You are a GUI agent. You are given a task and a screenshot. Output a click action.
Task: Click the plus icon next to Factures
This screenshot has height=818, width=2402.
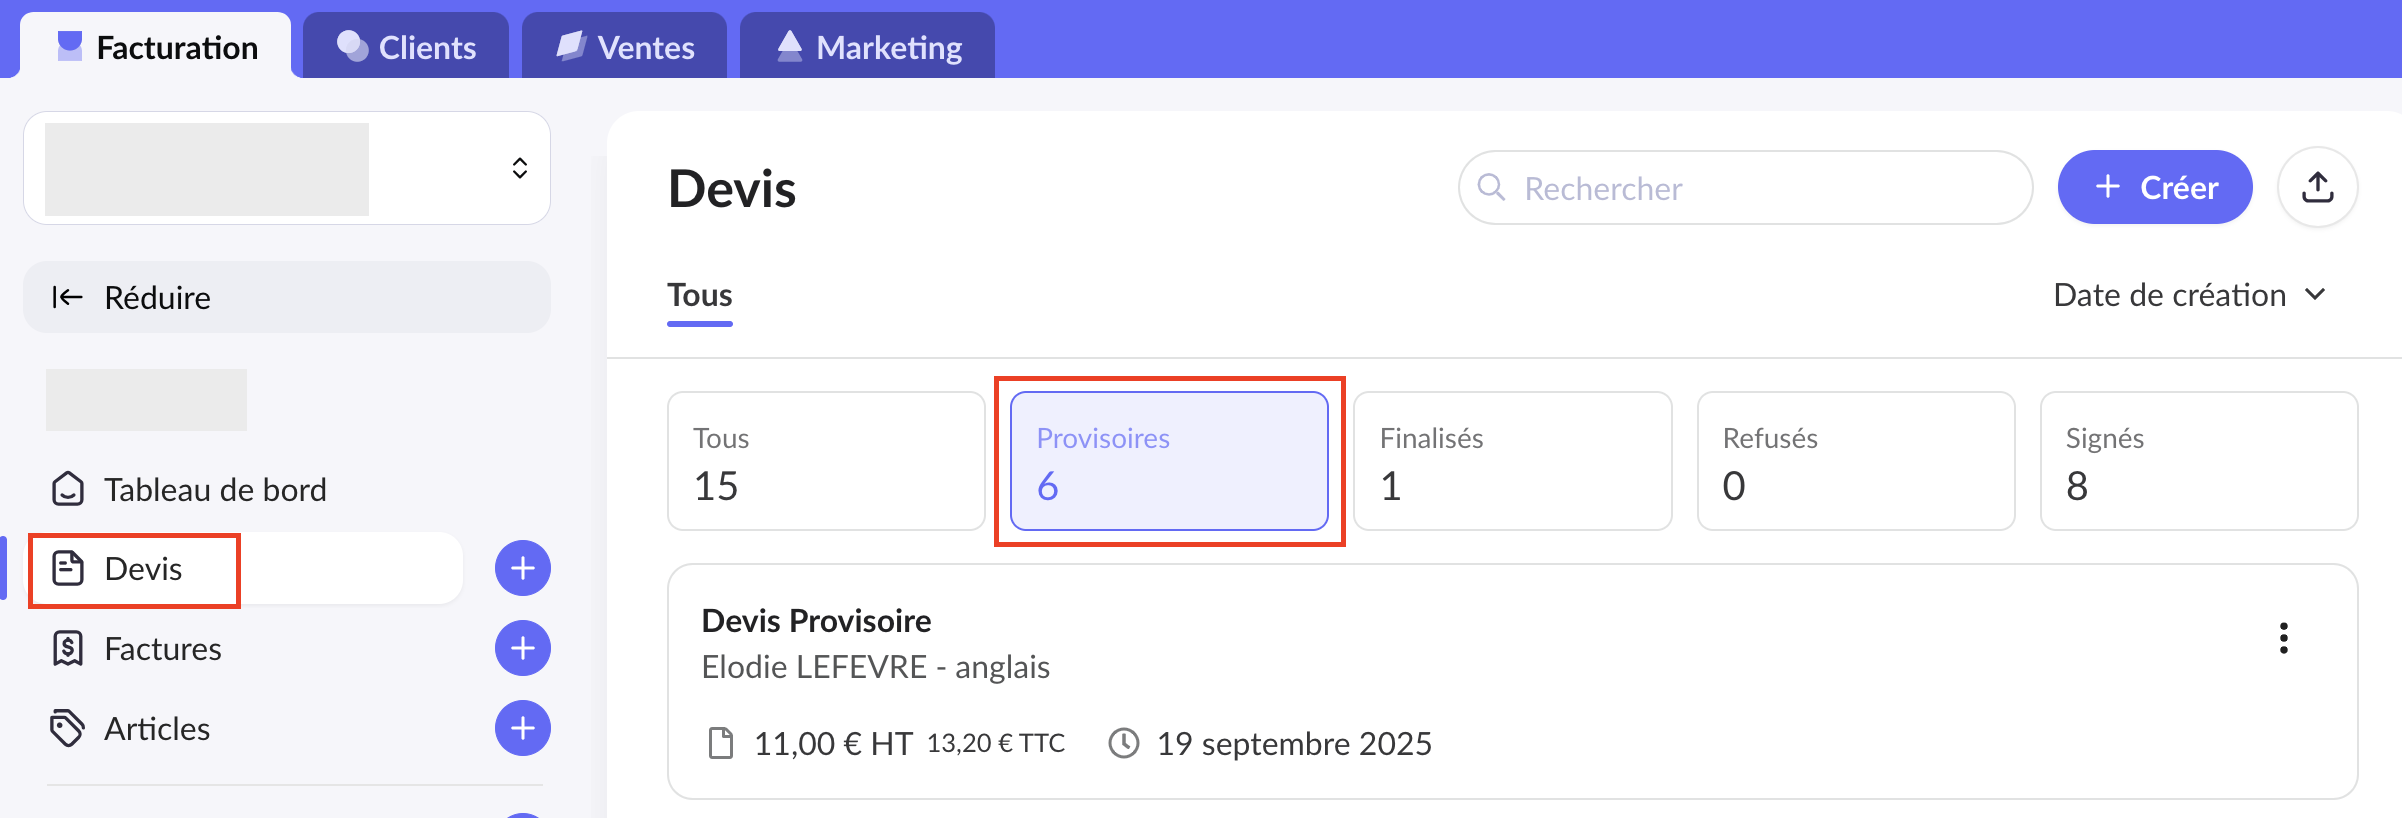click(522, 648)
